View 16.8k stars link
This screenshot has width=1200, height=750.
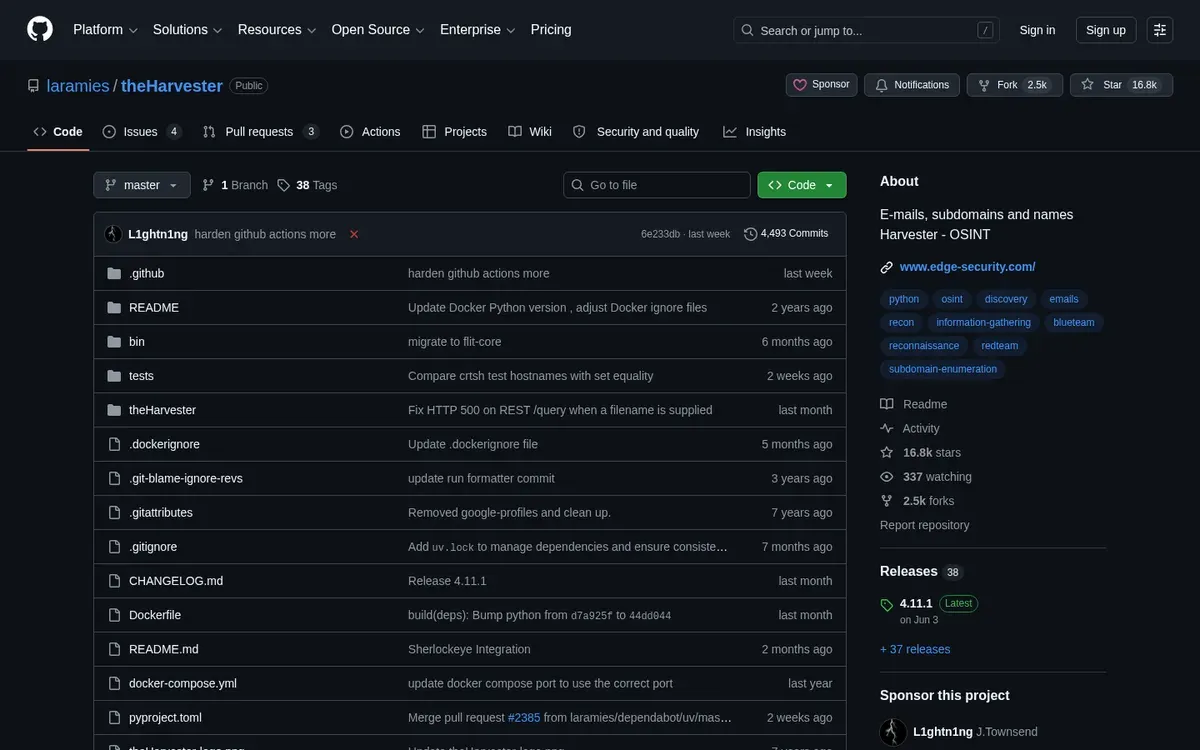(x=920, y=453)
